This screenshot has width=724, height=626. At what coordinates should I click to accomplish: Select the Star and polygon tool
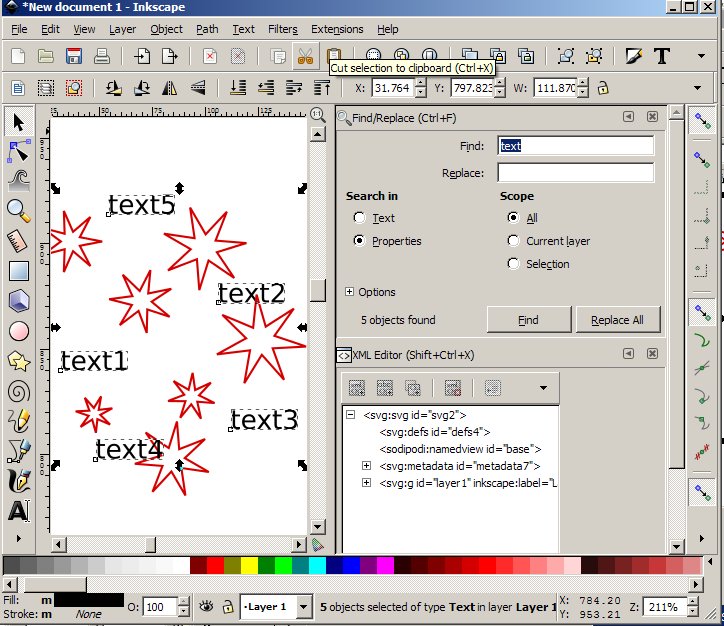(18, 361)
